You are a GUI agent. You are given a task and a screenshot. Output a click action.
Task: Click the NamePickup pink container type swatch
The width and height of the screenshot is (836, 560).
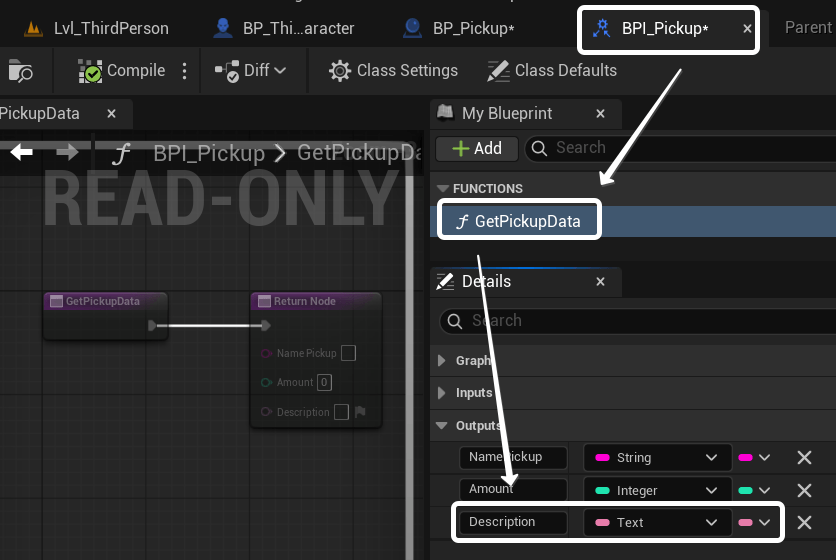[745, 458]
